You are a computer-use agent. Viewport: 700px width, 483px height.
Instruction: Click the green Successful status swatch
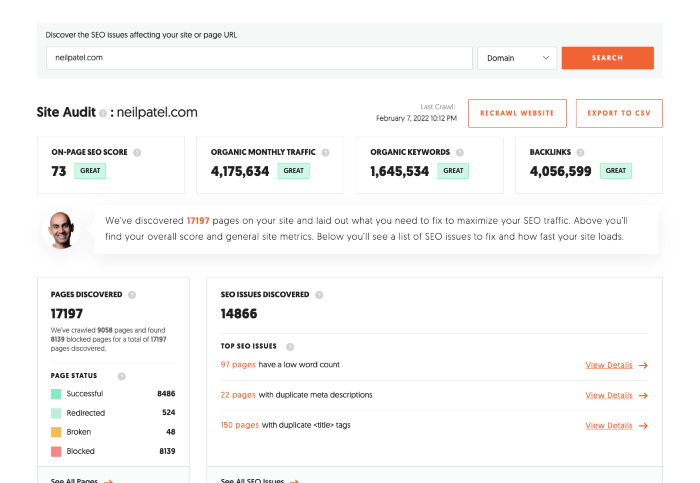click(56, 394)
